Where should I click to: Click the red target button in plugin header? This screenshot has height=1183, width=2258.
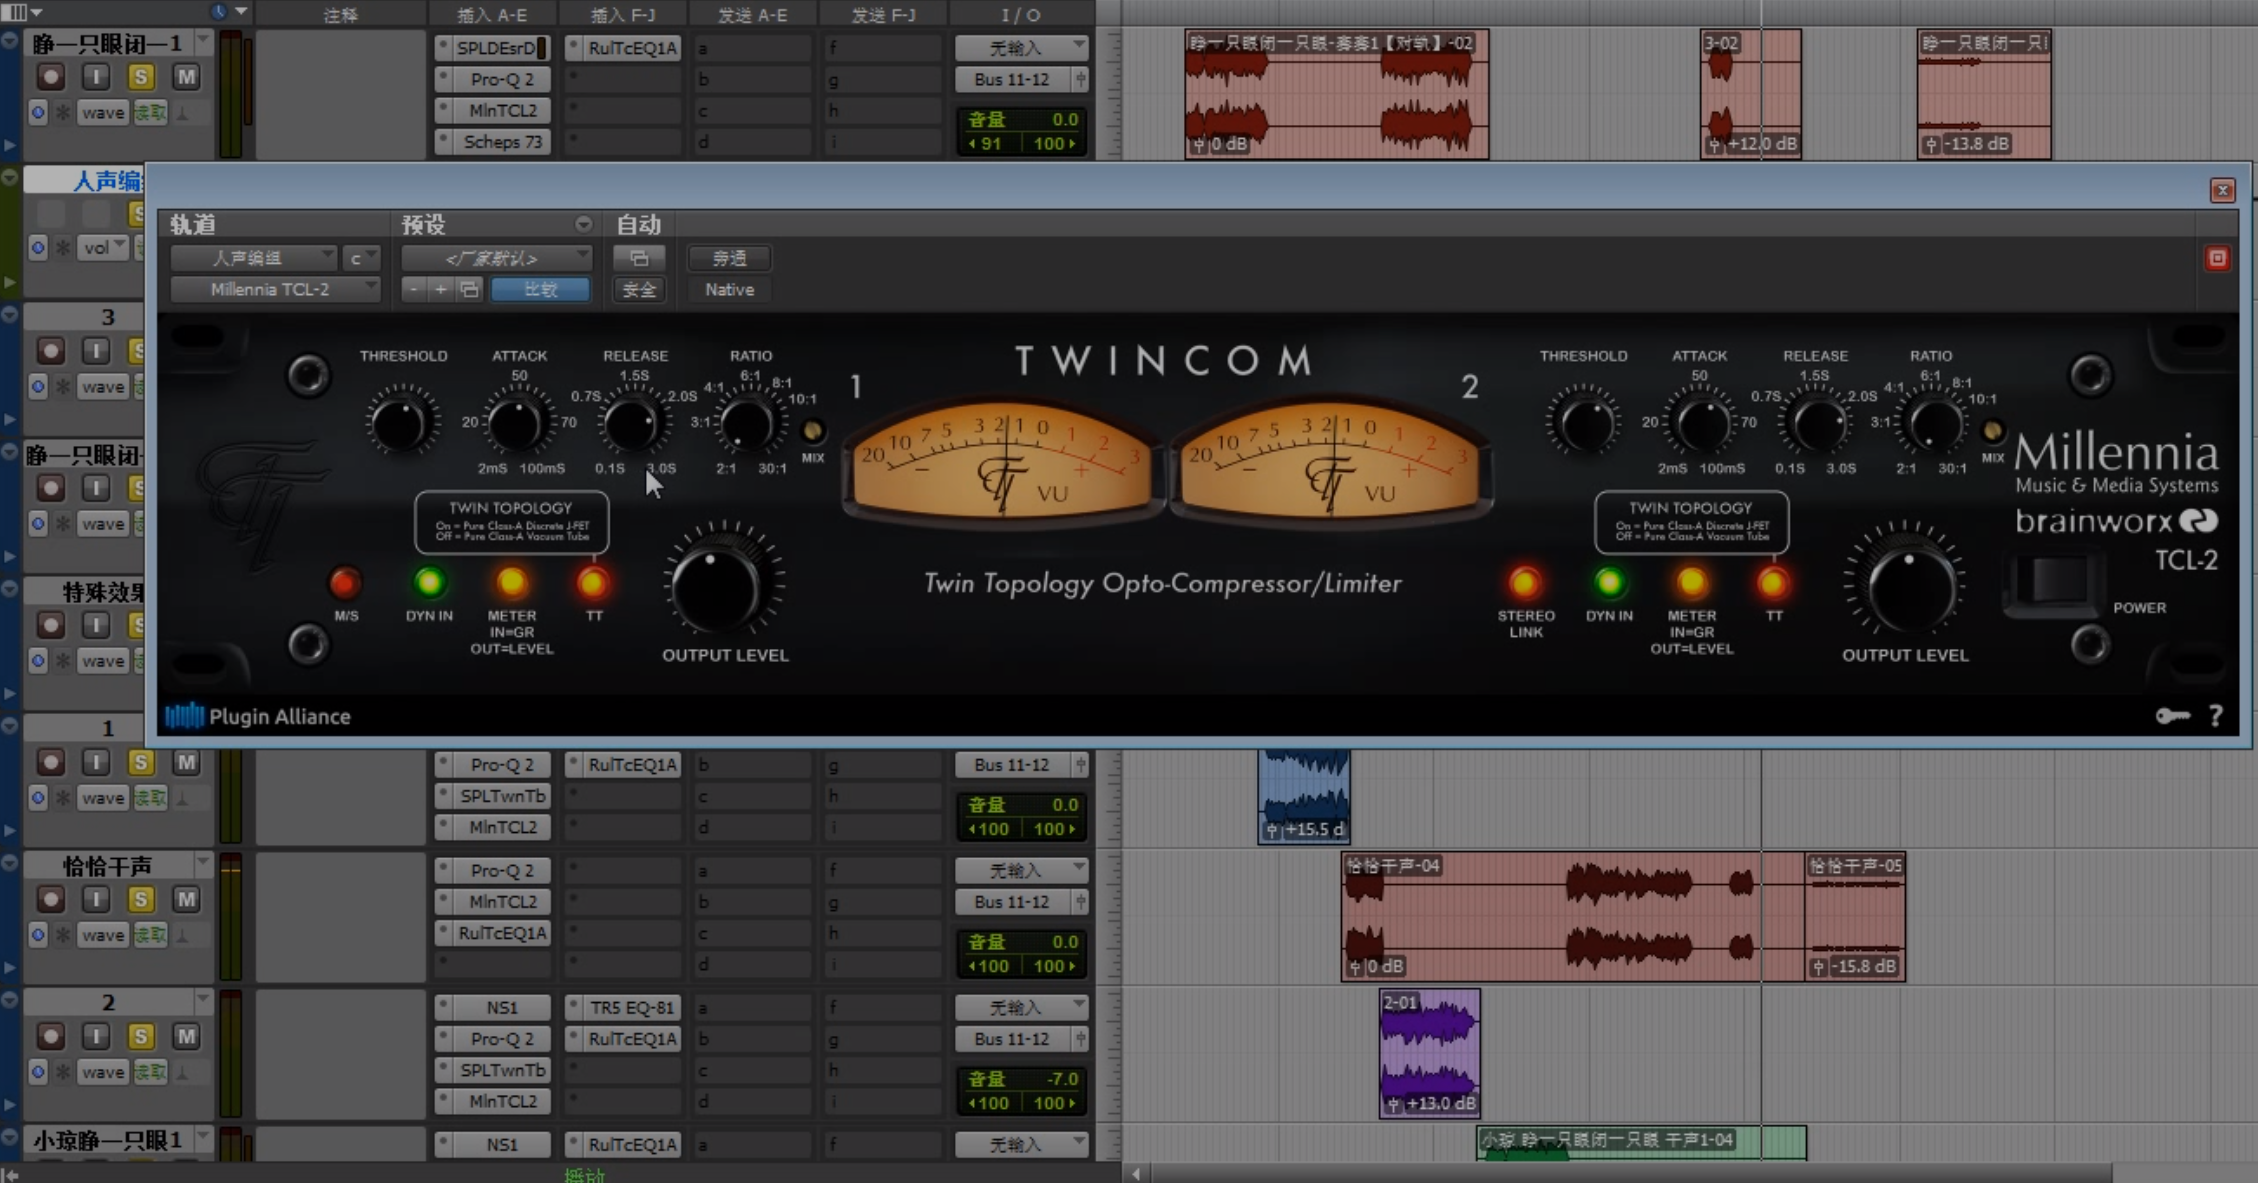(2217, 259)
